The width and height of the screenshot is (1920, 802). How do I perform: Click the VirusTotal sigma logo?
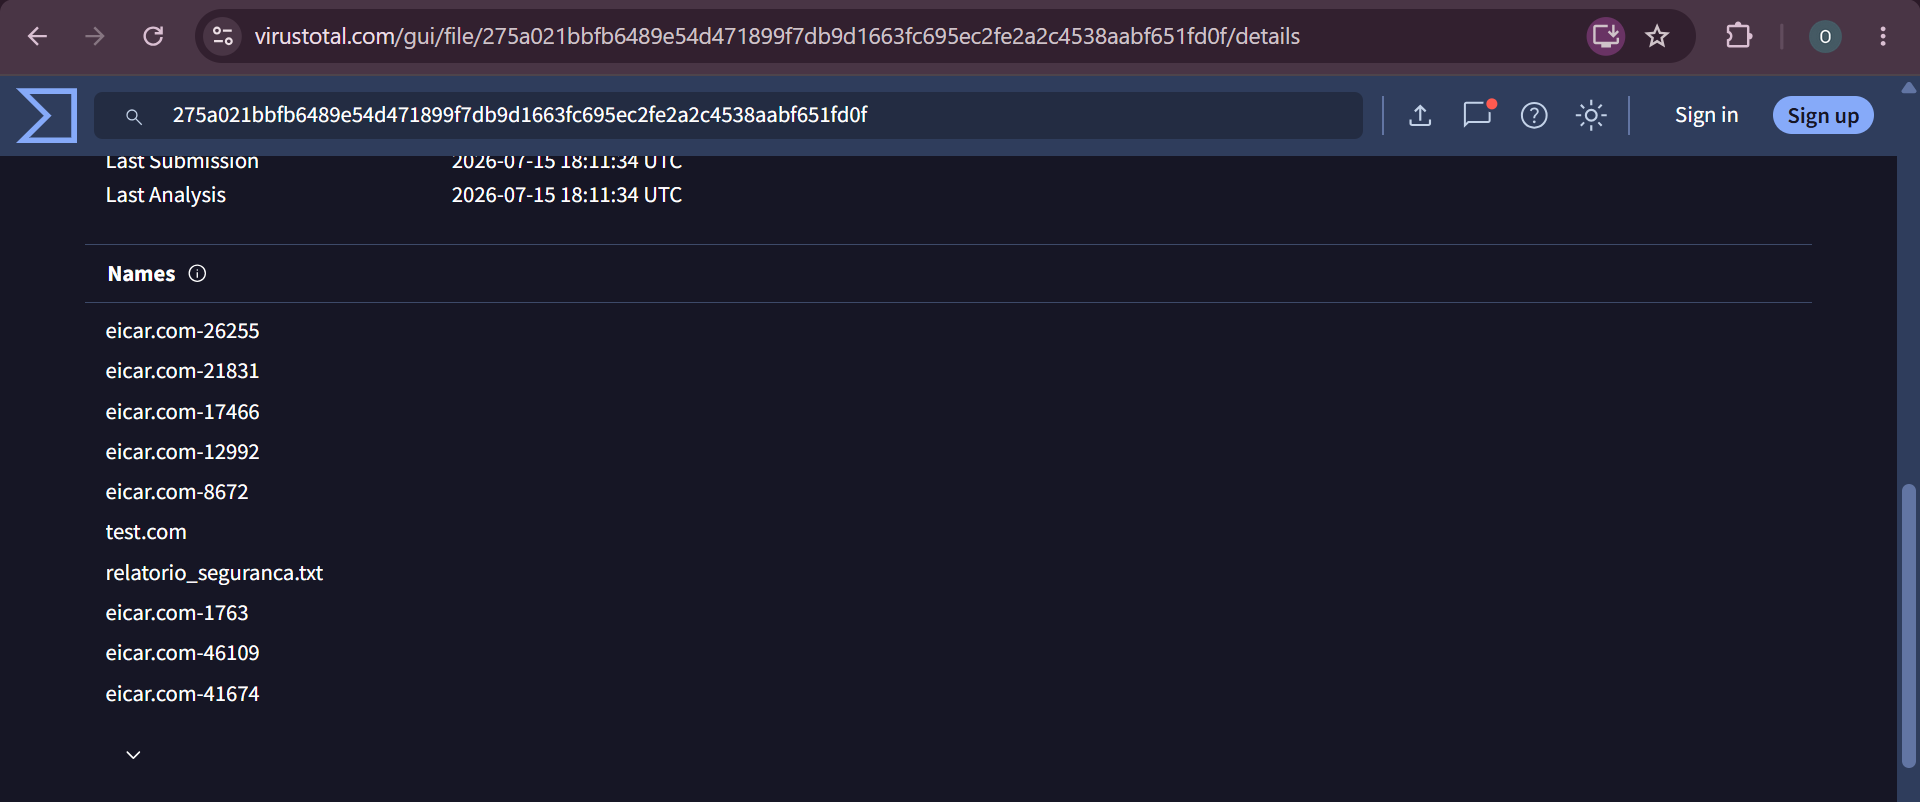[47, 115]
